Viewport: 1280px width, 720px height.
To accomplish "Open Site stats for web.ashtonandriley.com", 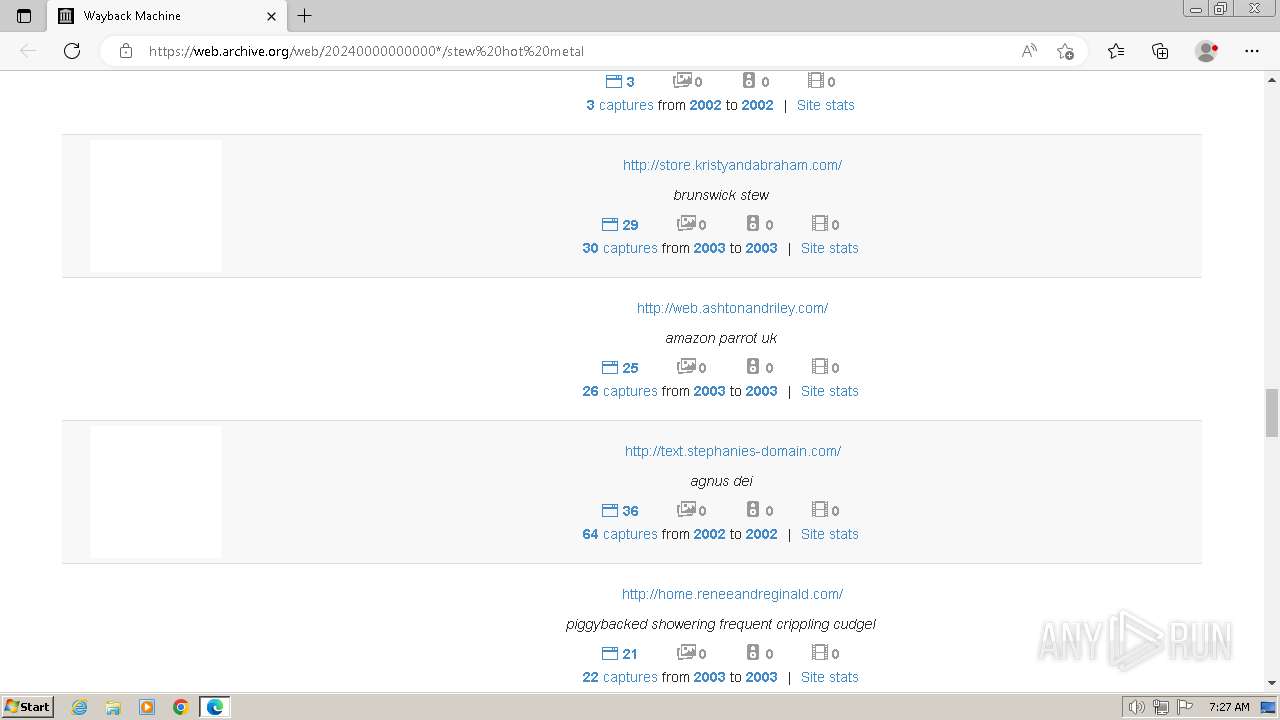I will (829, 391).
